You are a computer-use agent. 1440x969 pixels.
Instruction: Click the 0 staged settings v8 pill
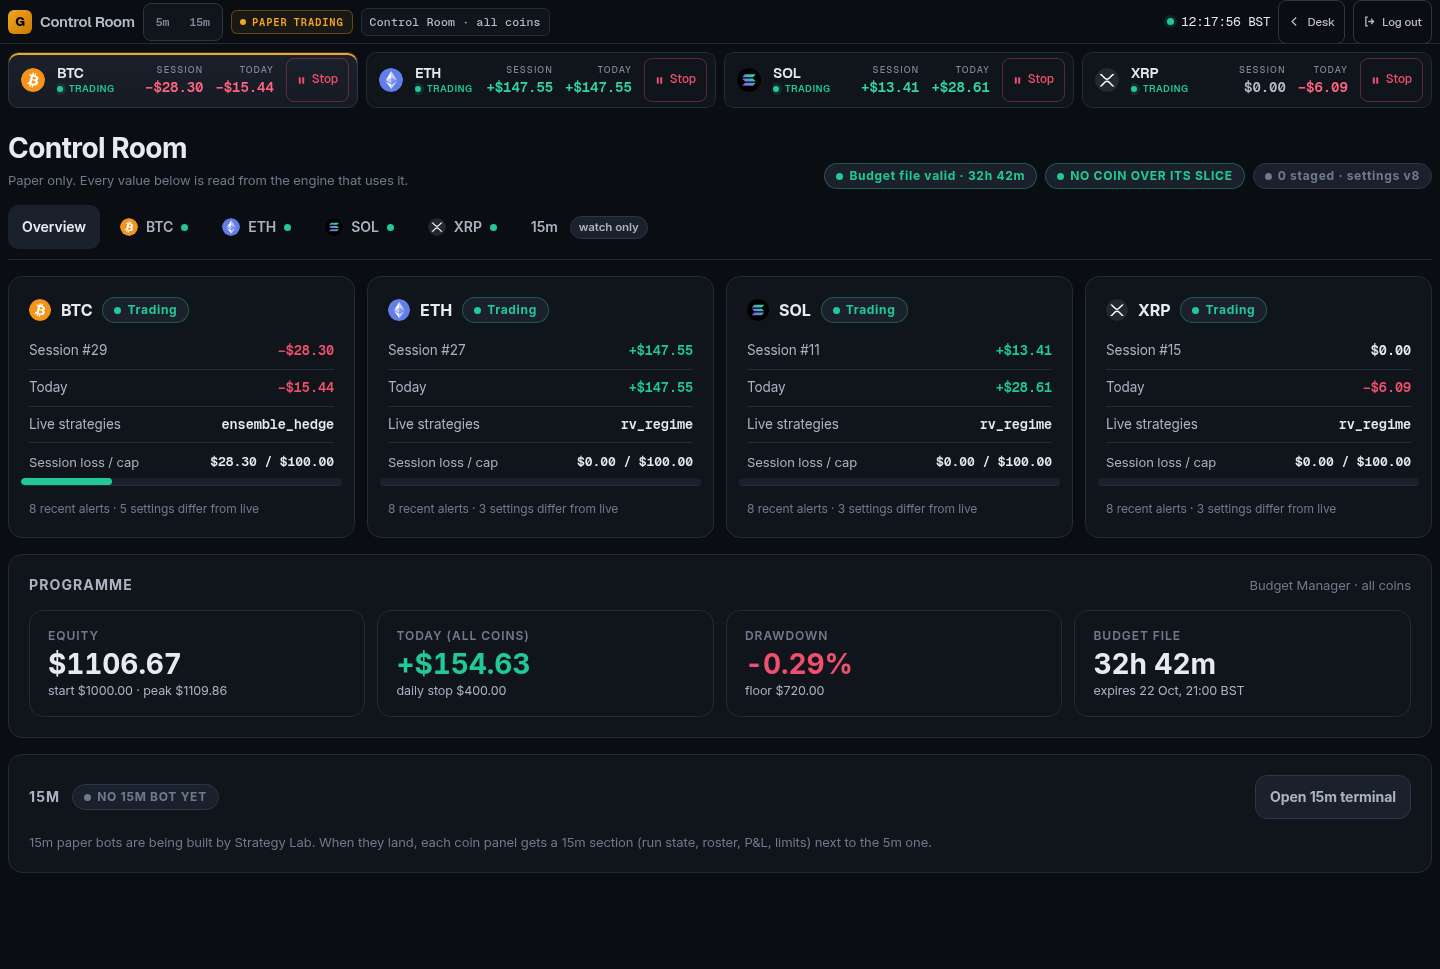[1342, 176]
